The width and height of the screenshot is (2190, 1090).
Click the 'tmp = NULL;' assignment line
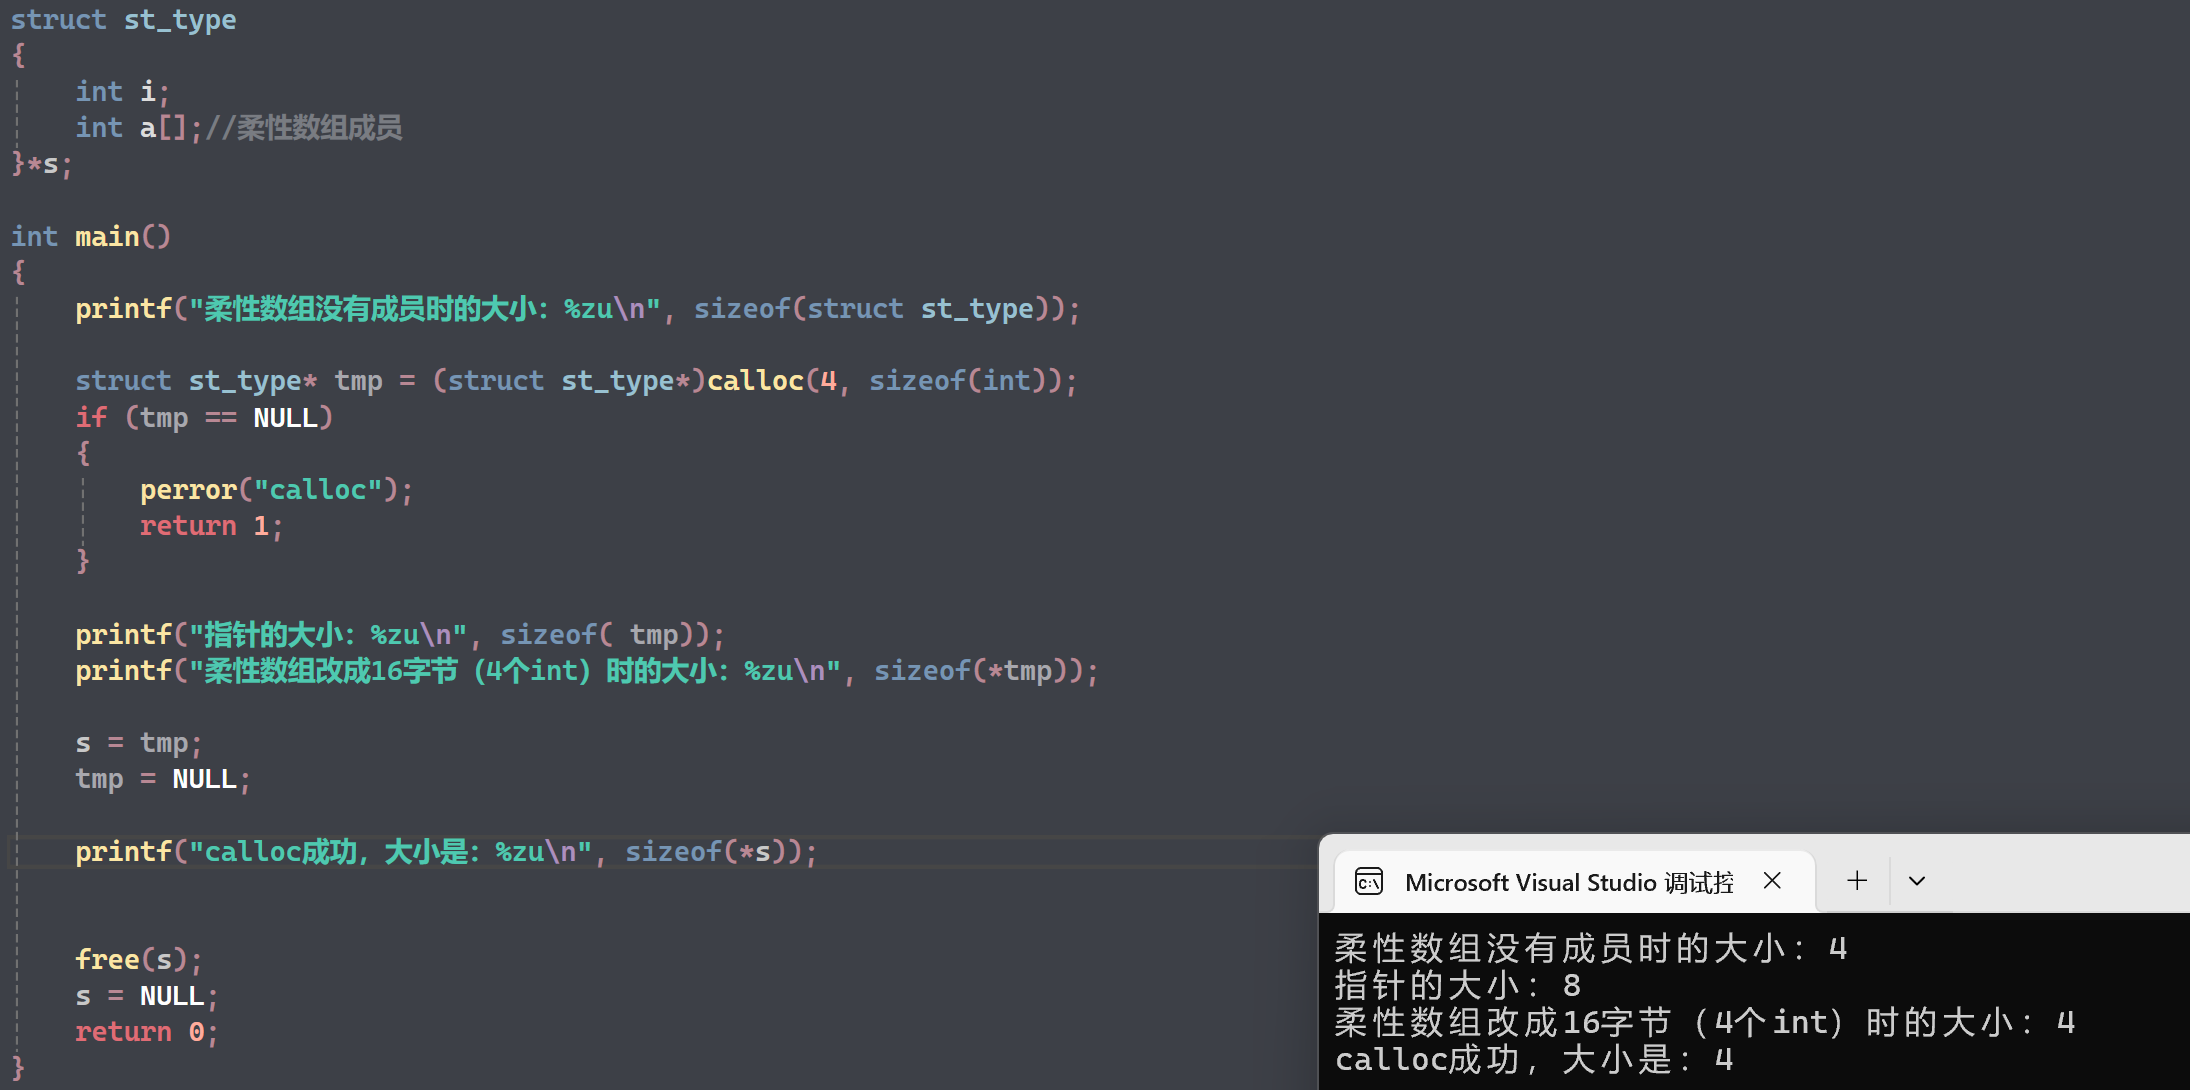(x=162, y=779)
